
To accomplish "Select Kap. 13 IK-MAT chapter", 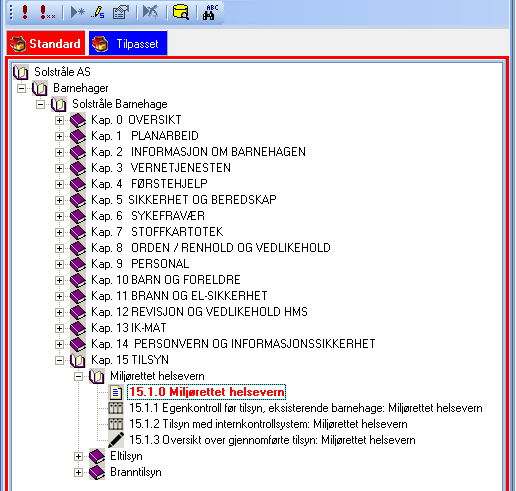I will click(129, 328).
